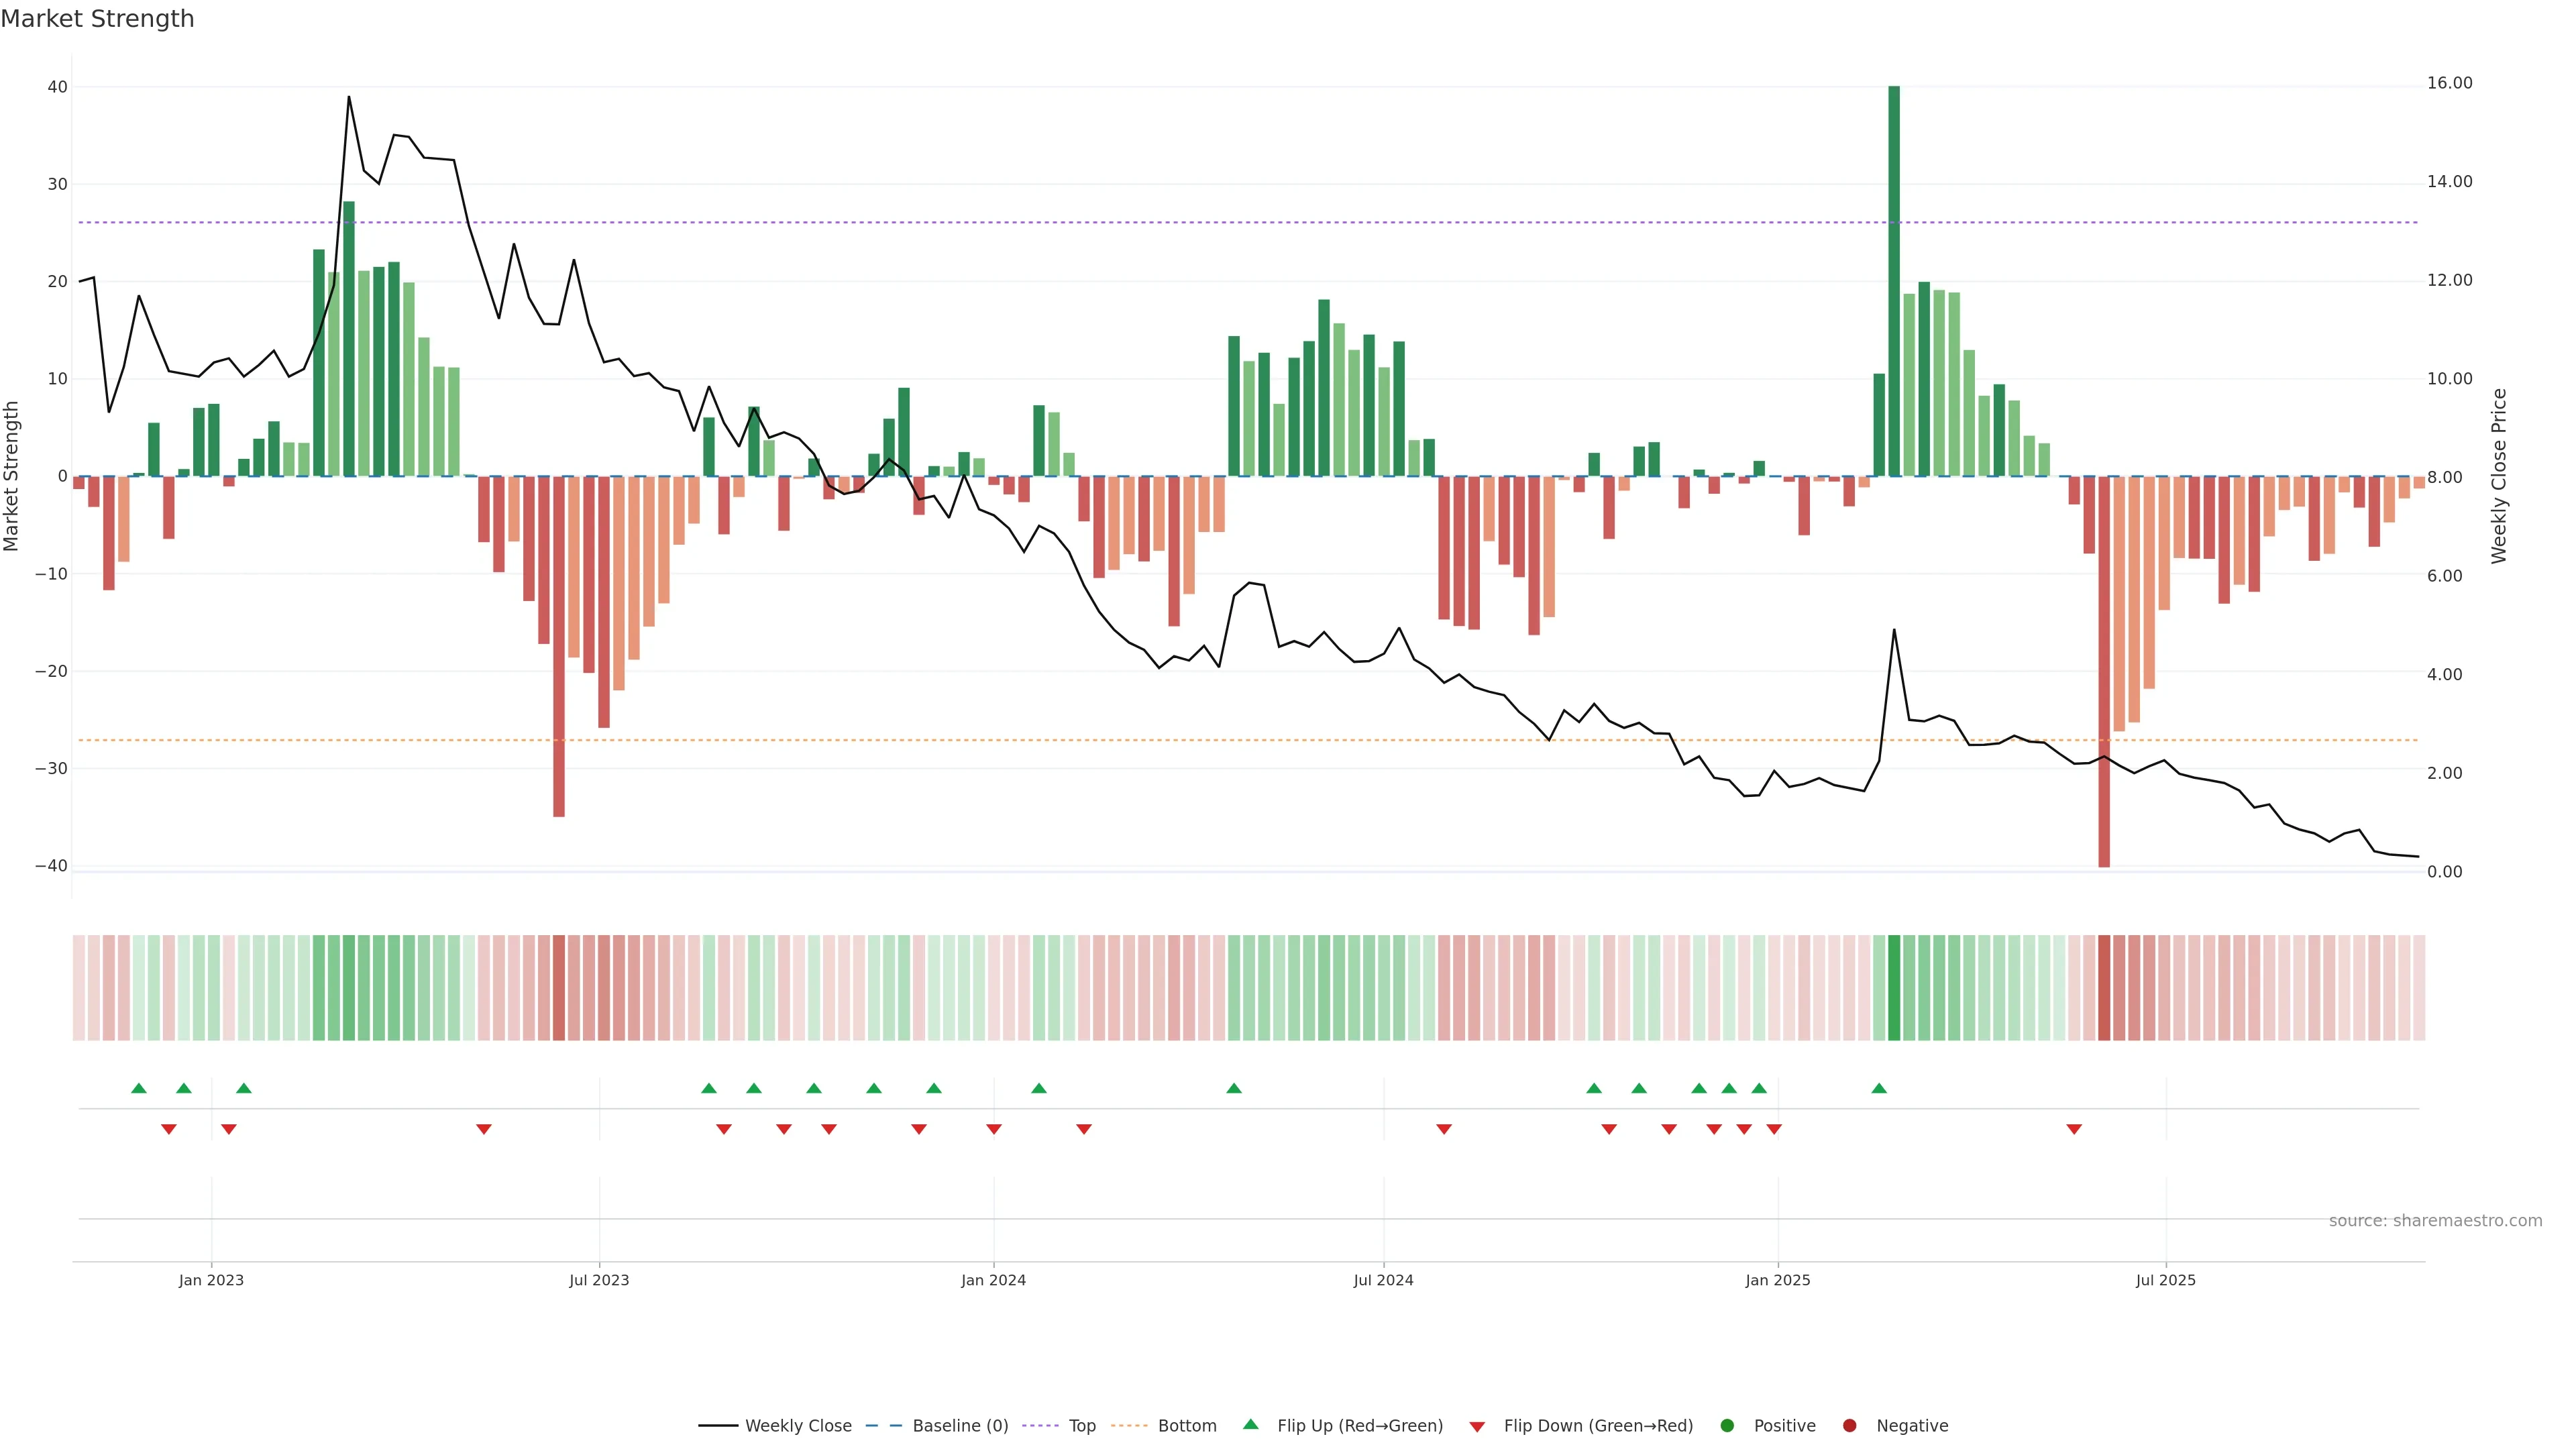This screenshot has height=1449, width=2576.
Task: Click the darkest red heatmap cell near mid-2023
Action: click(559, 988)
